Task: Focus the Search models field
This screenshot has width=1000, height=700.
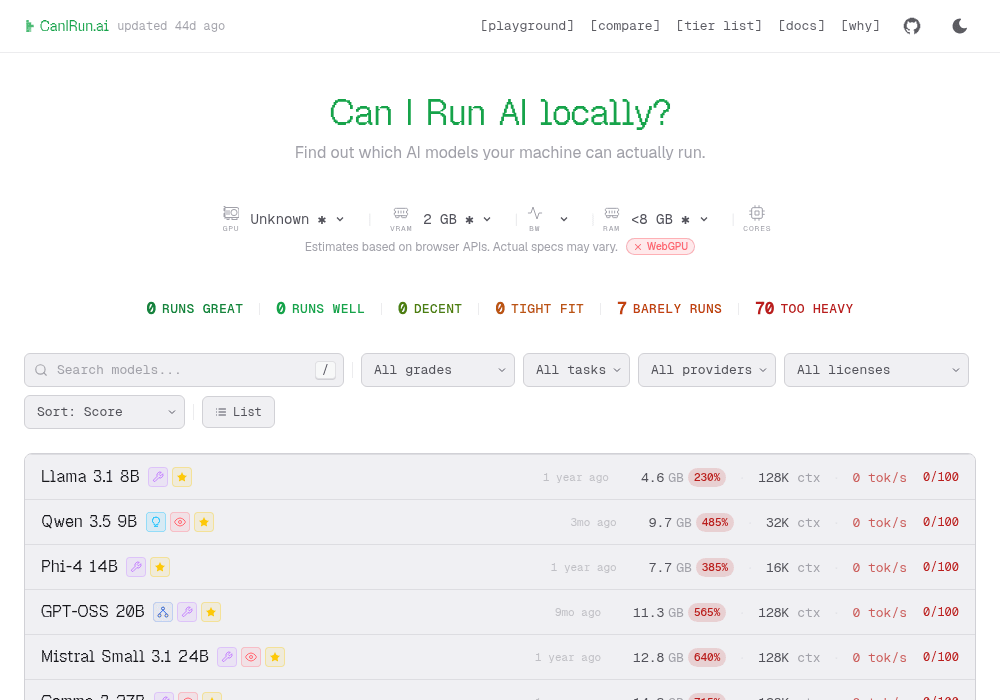Action: click(184, 370)
